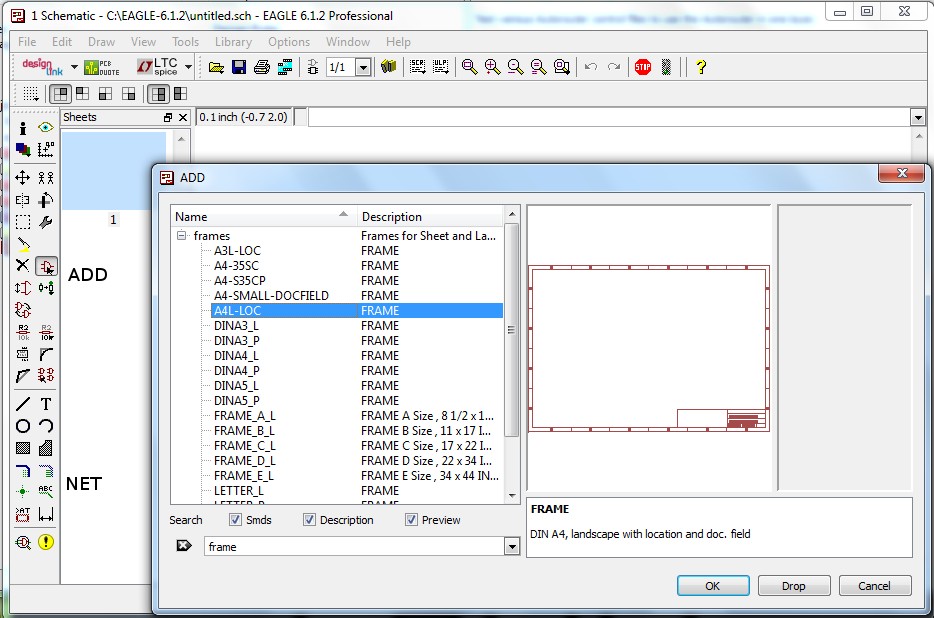Viewport: 934px width, 618px height.
Task: Select the Circle drawing tool
Action: [23, 426]
